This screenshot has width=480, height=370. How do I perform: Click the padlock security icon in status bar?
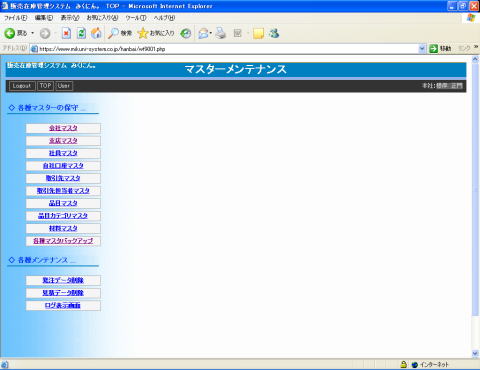tap(403, 364)
